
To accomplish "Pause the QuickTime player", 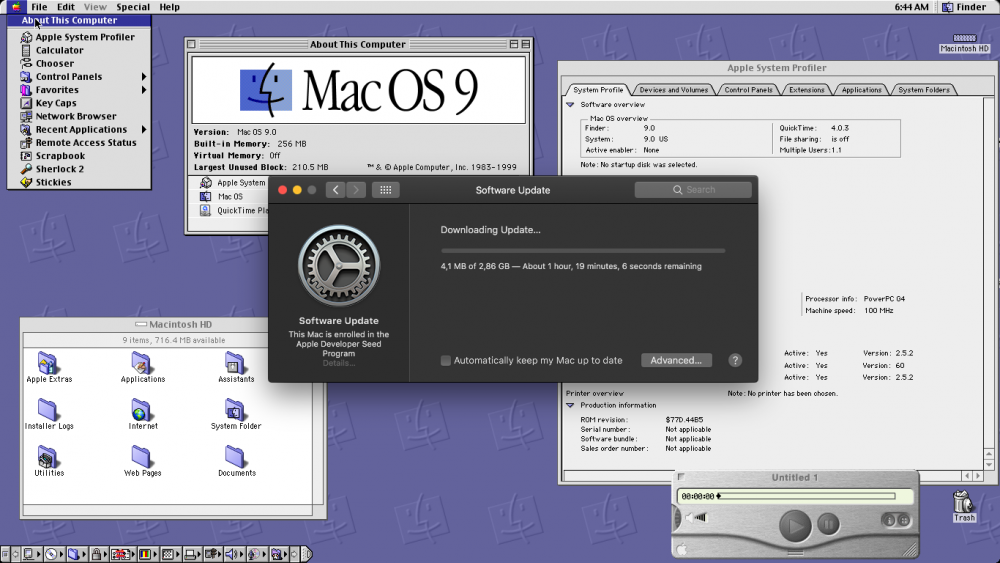I will [x=828, y=525].
